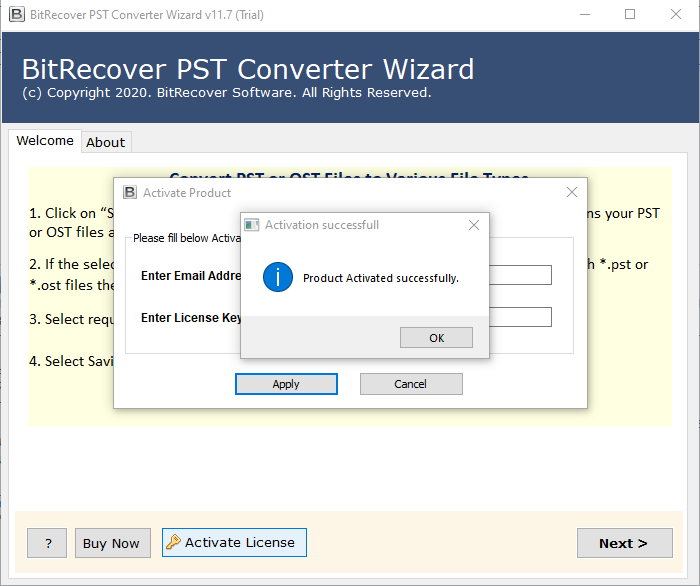Click the BitRecover app logo in title bar
700x586 pixels.
[x=17, y=14]
